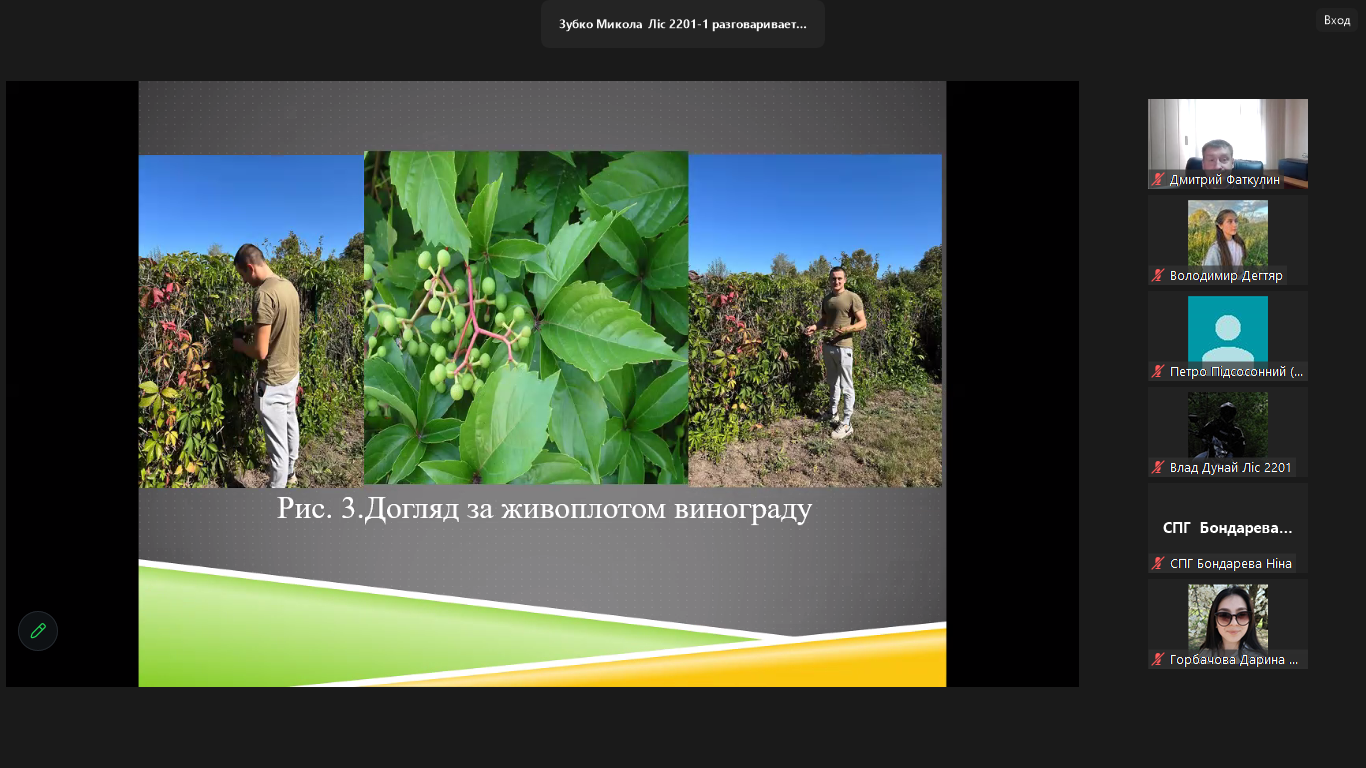The image size is (1366, 768).
Task: Click the right photo of man standing by hedge
Action: (x=815, y=320)
